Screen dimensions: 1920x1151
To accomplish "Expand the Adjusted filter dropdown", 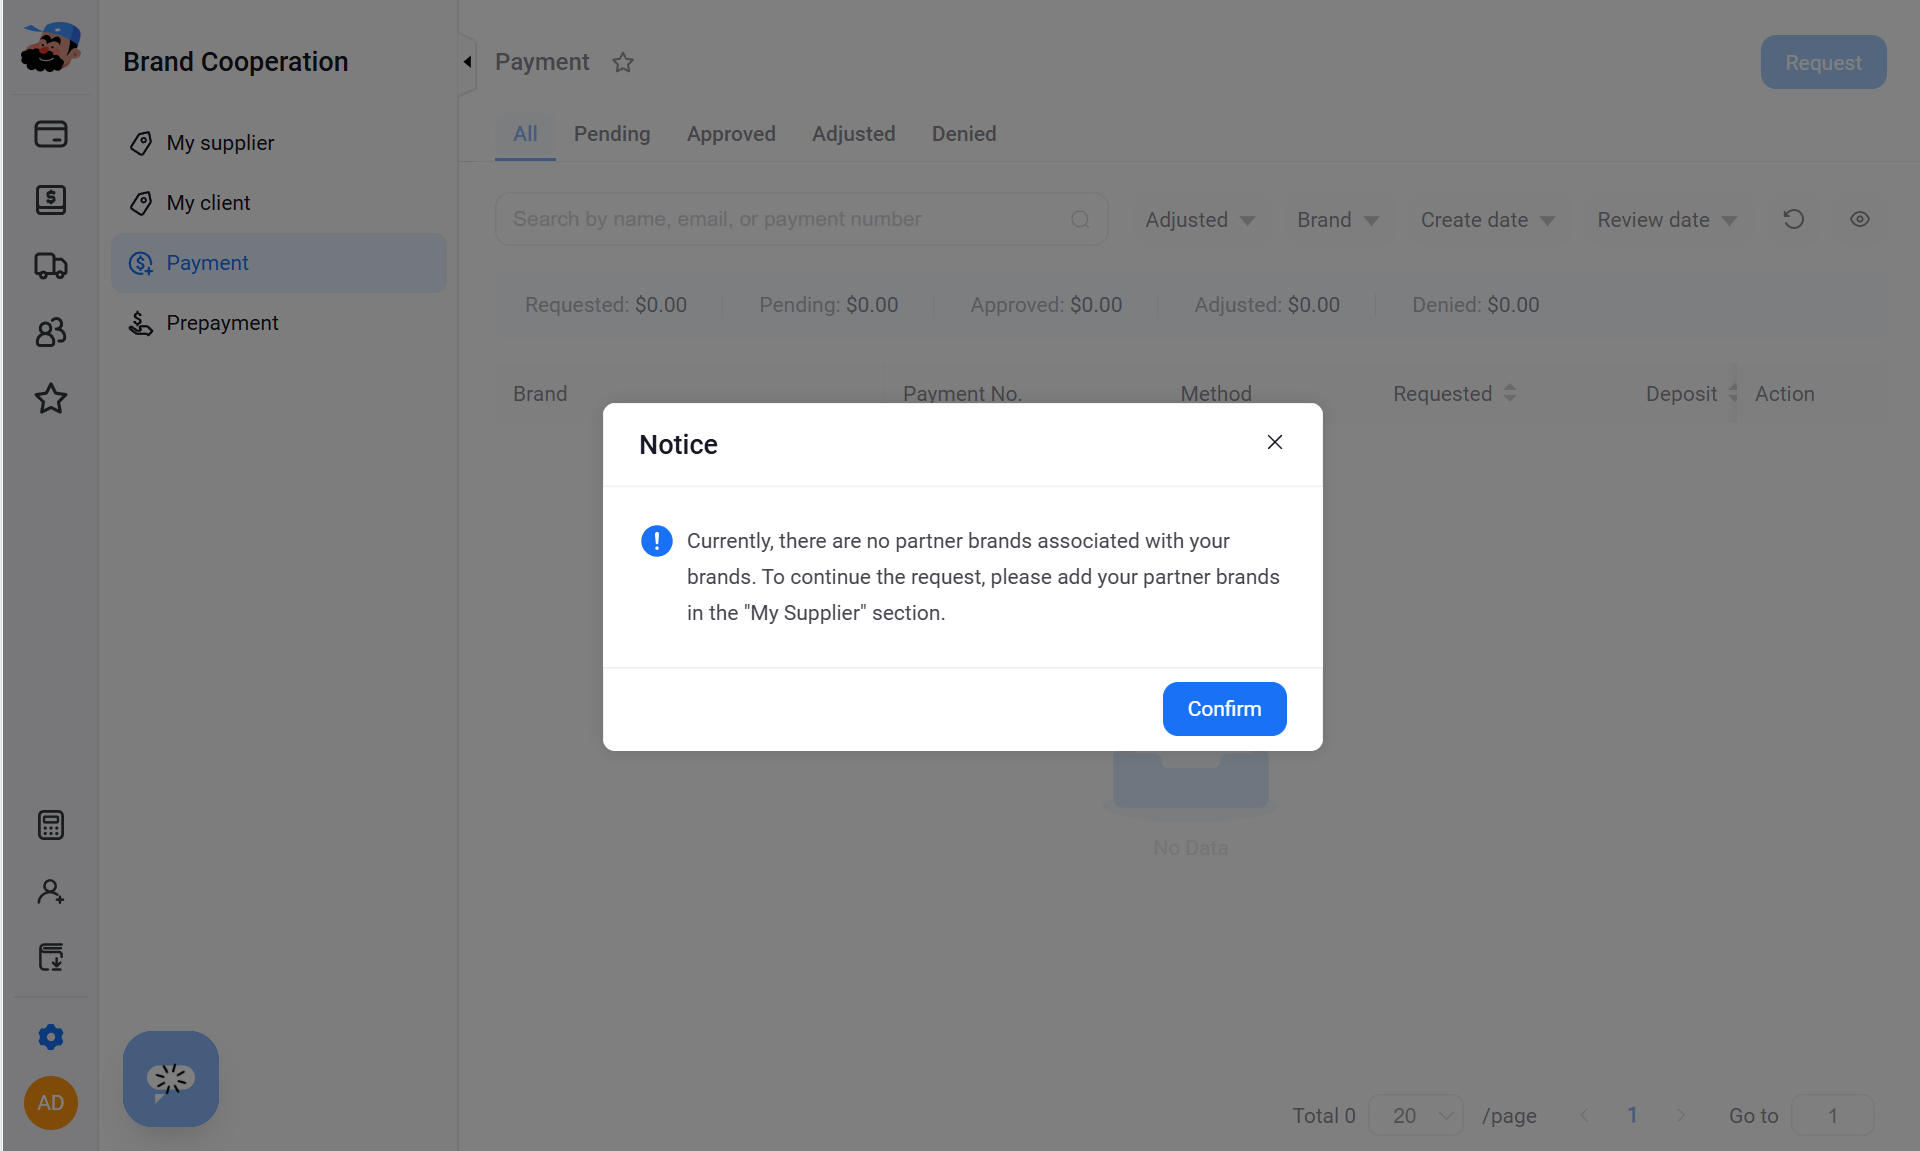I will click(x=1200, y=219).
